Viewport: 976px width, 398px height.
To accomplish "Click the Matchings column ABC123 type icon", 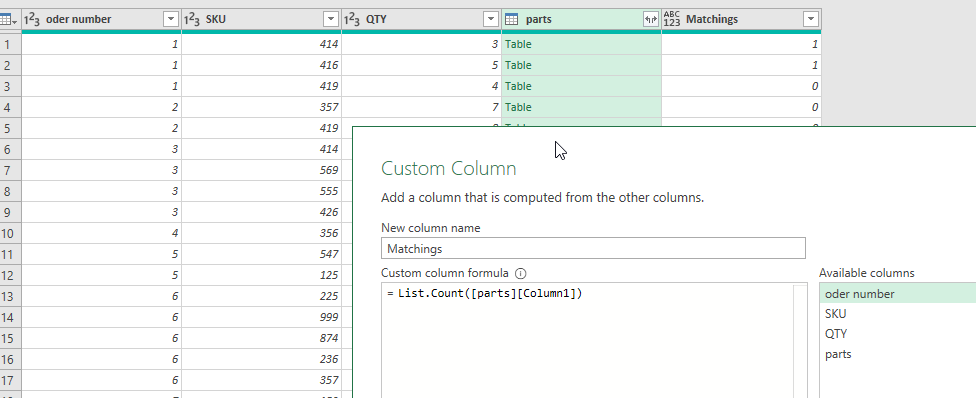I will tap(672, 19).
